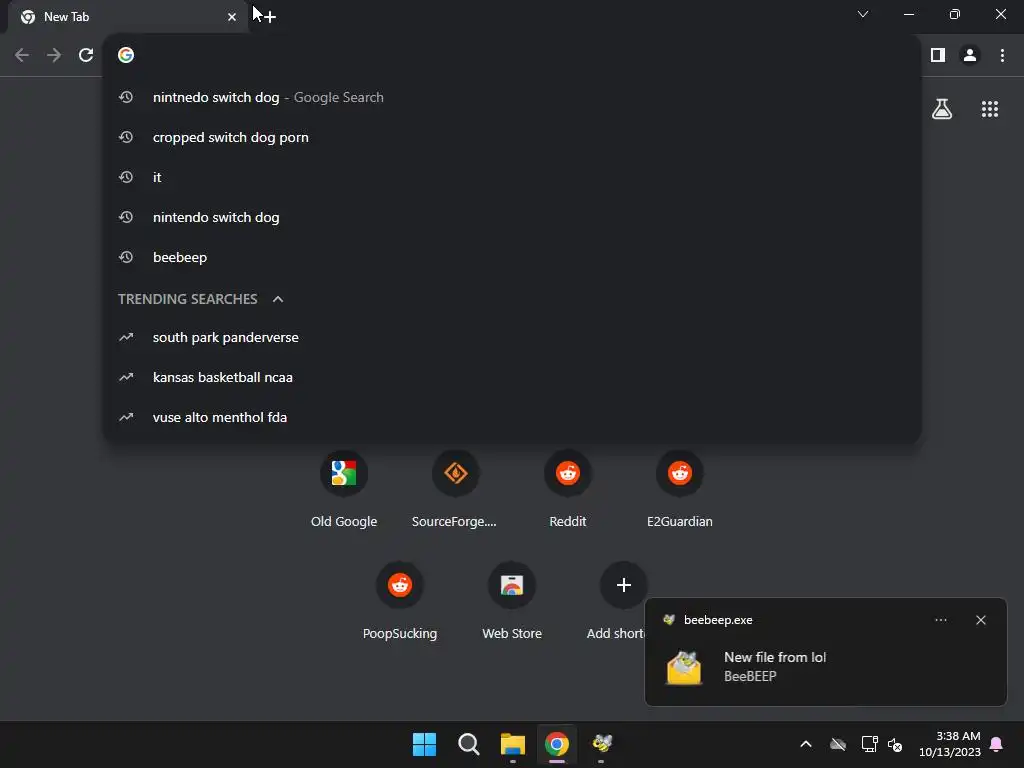Open the Windows Start menu
The width and height of the screenshot is (1024, 768).
tap(424, 744)
